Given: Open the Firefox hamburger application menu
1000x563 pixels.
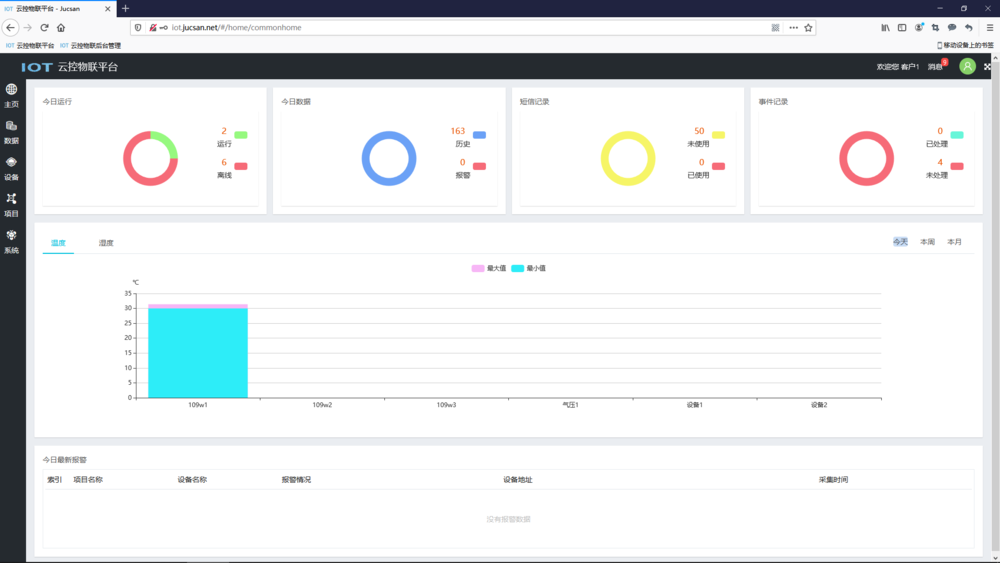Looking at the screenshot, I should pyautogui.click(x=989, y=28).
